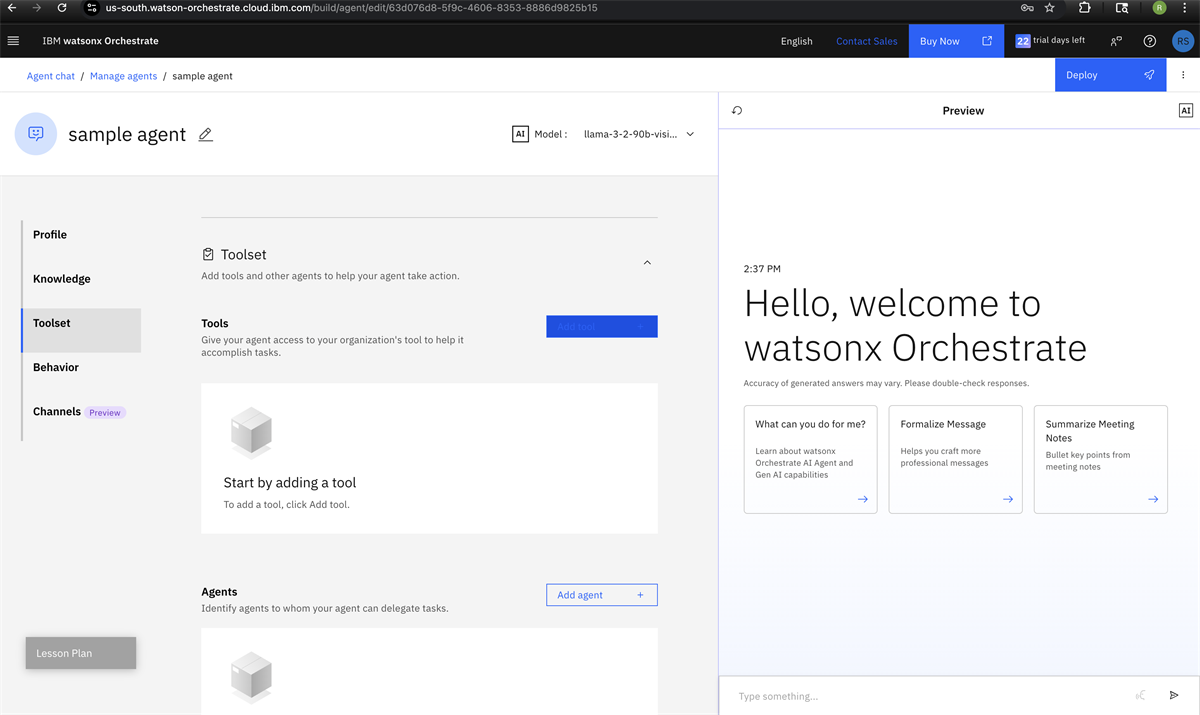1200x715 pixels.
Task: Open the hamburger navigation menu
Action: point(13,41)
